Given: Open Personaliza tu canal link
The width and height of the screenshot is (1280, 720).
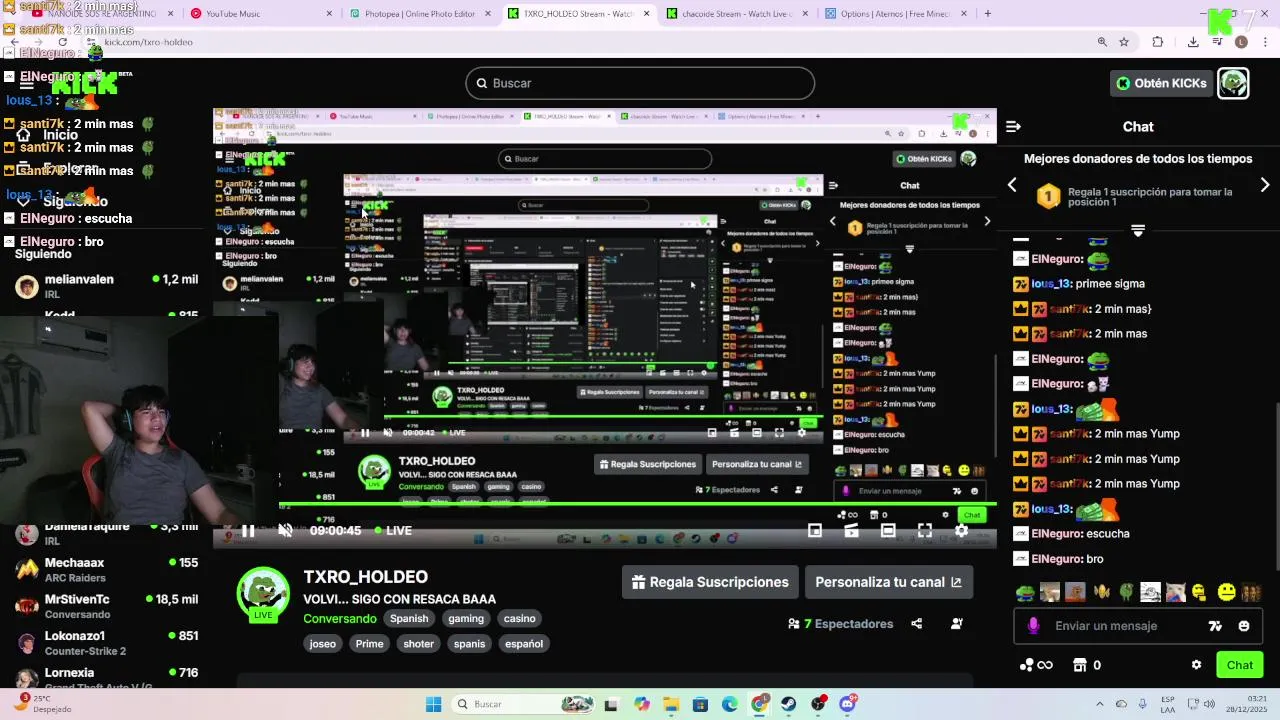Looking at the screenshot, I should tap(888, 582).
